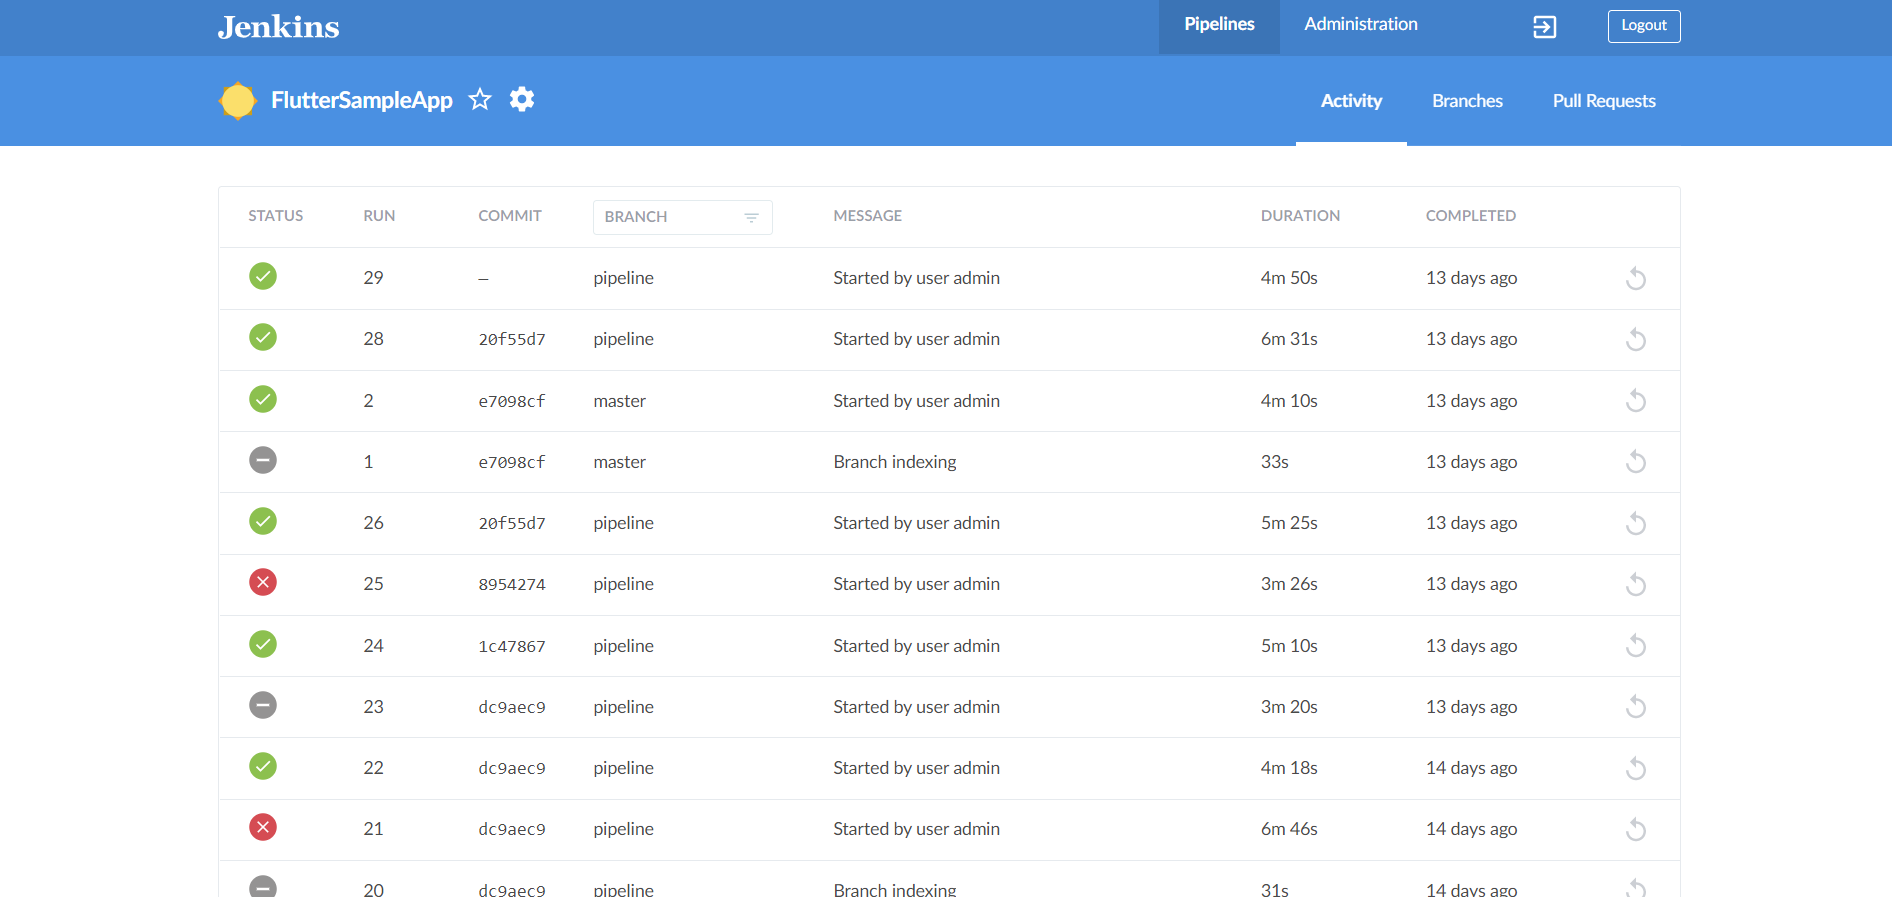Click the not-built status icon for run 23
Image resolution: width=1892 pixels, height=897 pixels.
[263, 705]
